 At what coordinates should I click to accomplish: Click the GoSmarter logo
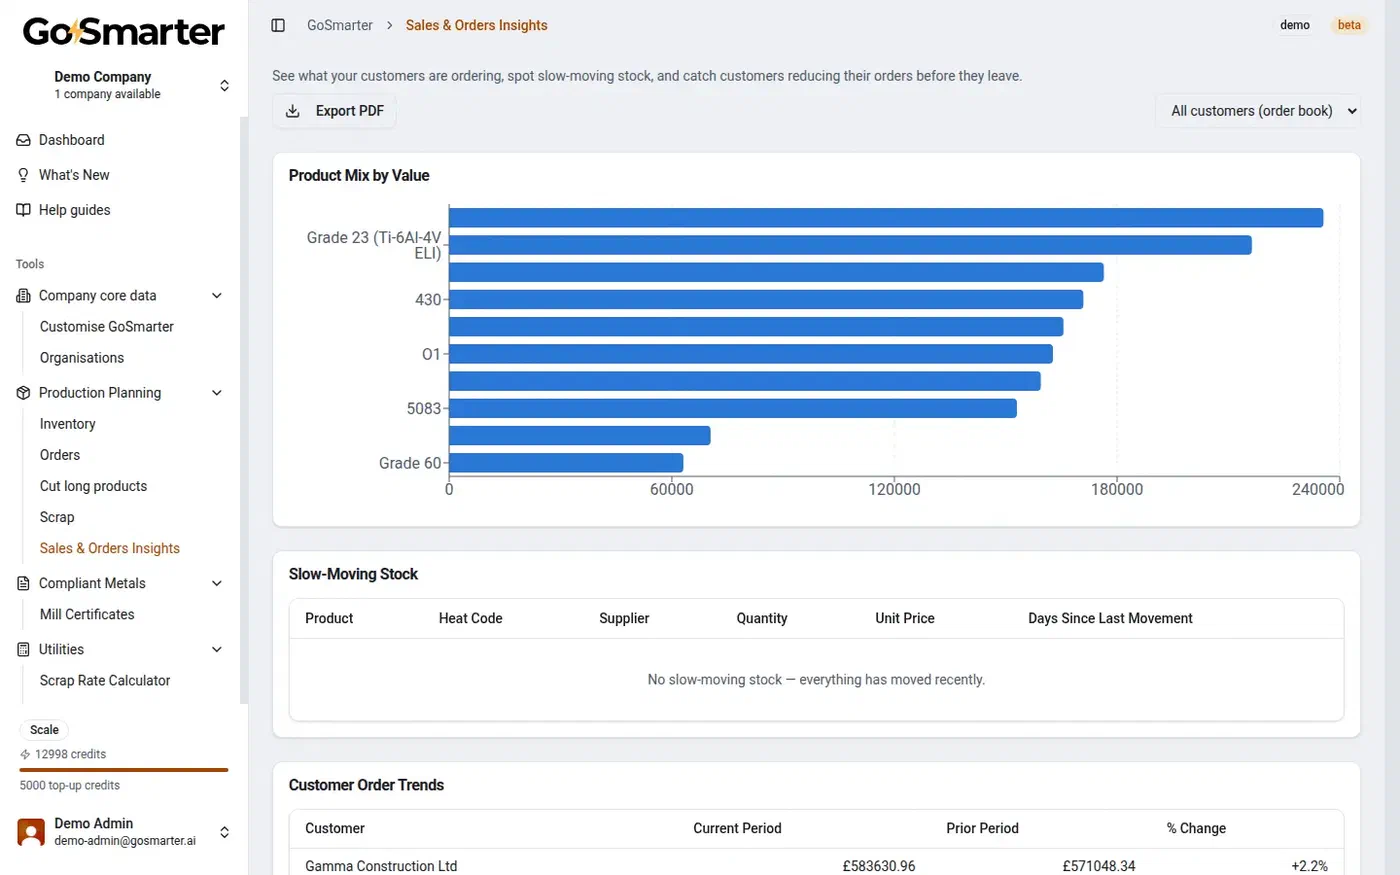pyautogui.click(x=124, y=31)
